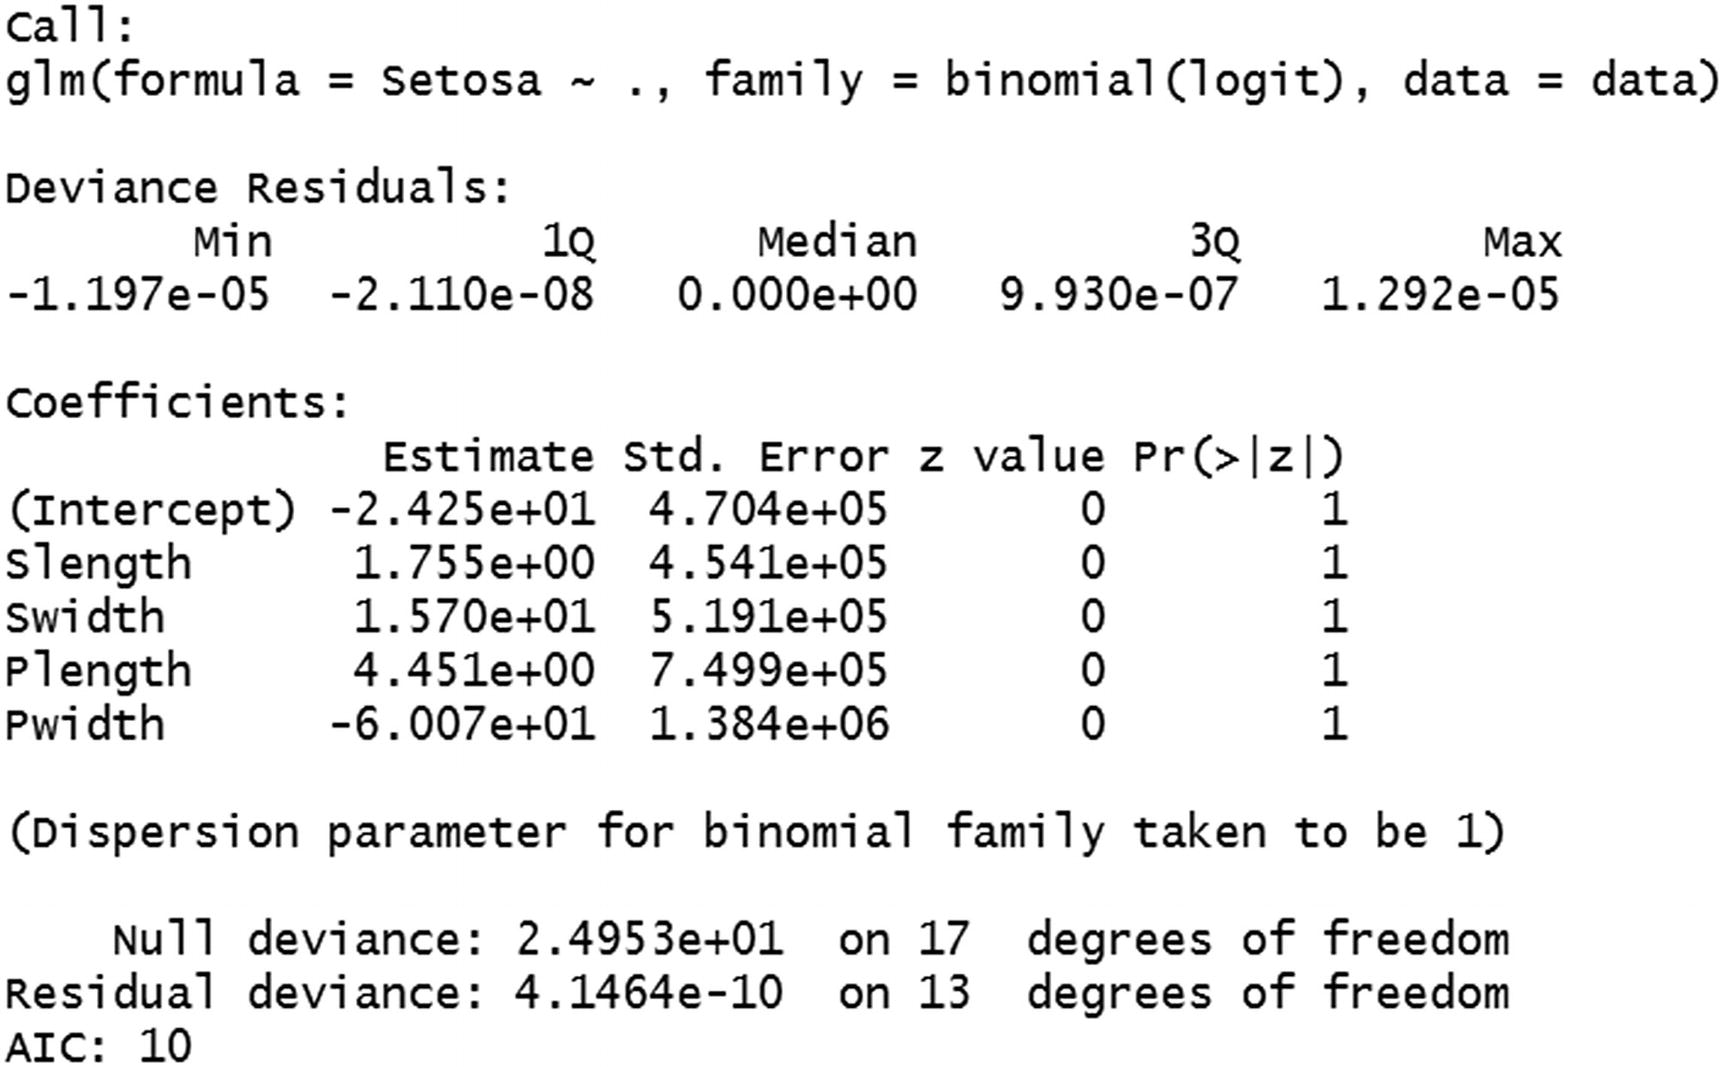Click the glm formula call line
The height and width of the screenshot is (1067, 1725).
point(860,80)
